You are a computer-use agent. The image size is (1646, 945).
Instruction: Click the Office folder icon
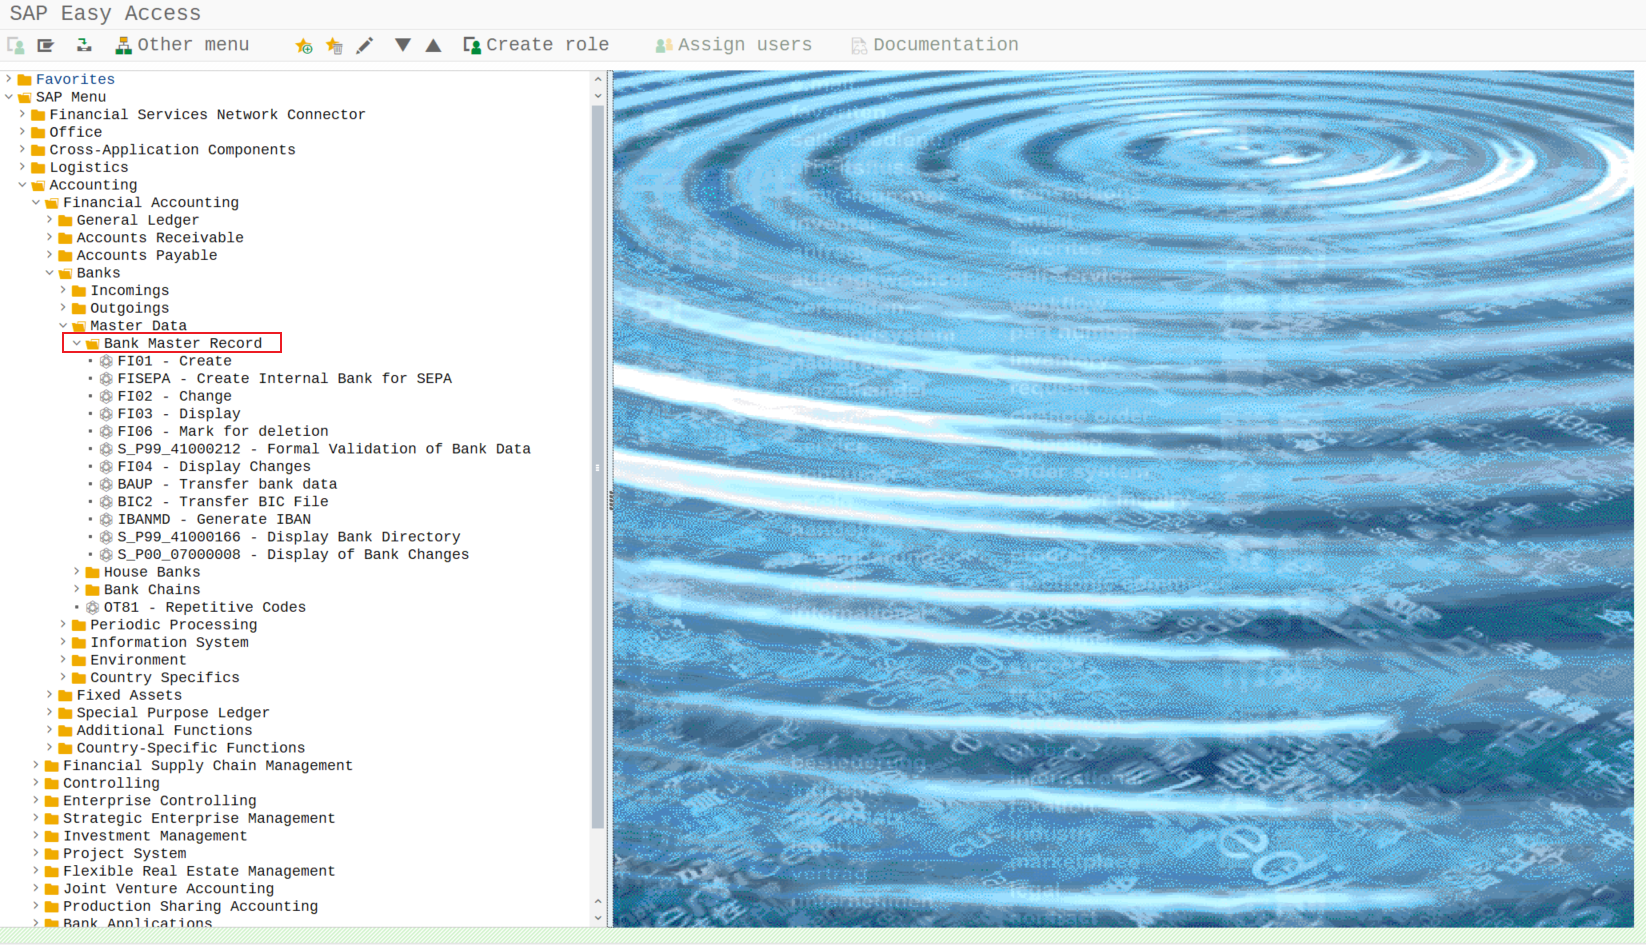38,132
